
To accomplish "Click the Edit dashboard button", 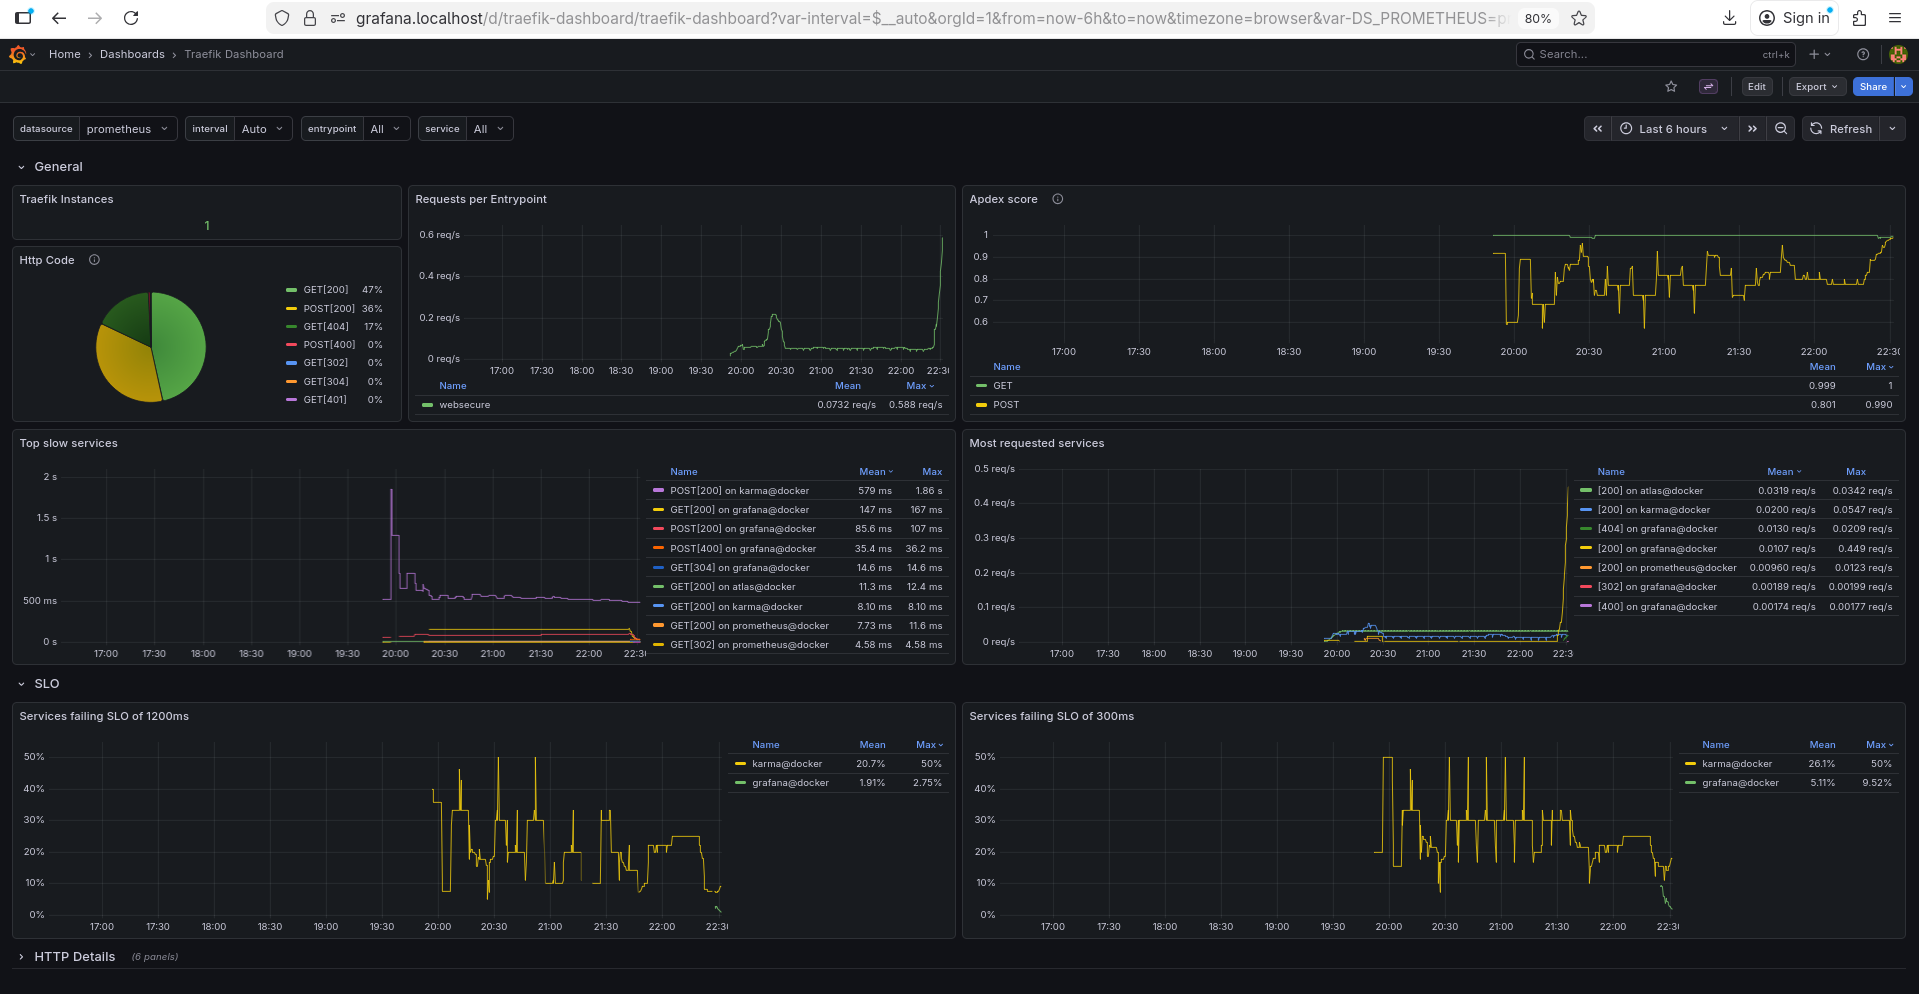I will pos(1757,87).
